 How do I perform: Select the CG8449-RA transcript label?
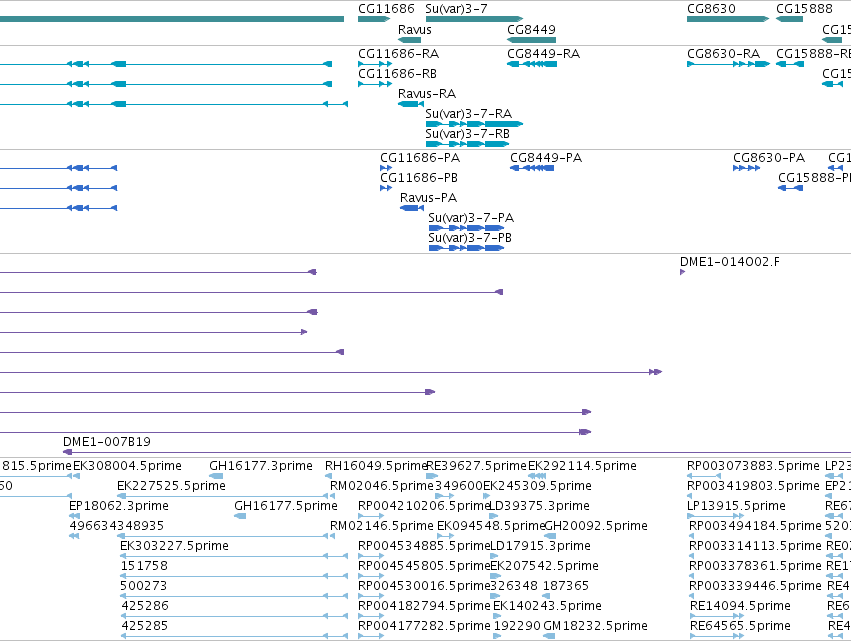click(543, 54)
